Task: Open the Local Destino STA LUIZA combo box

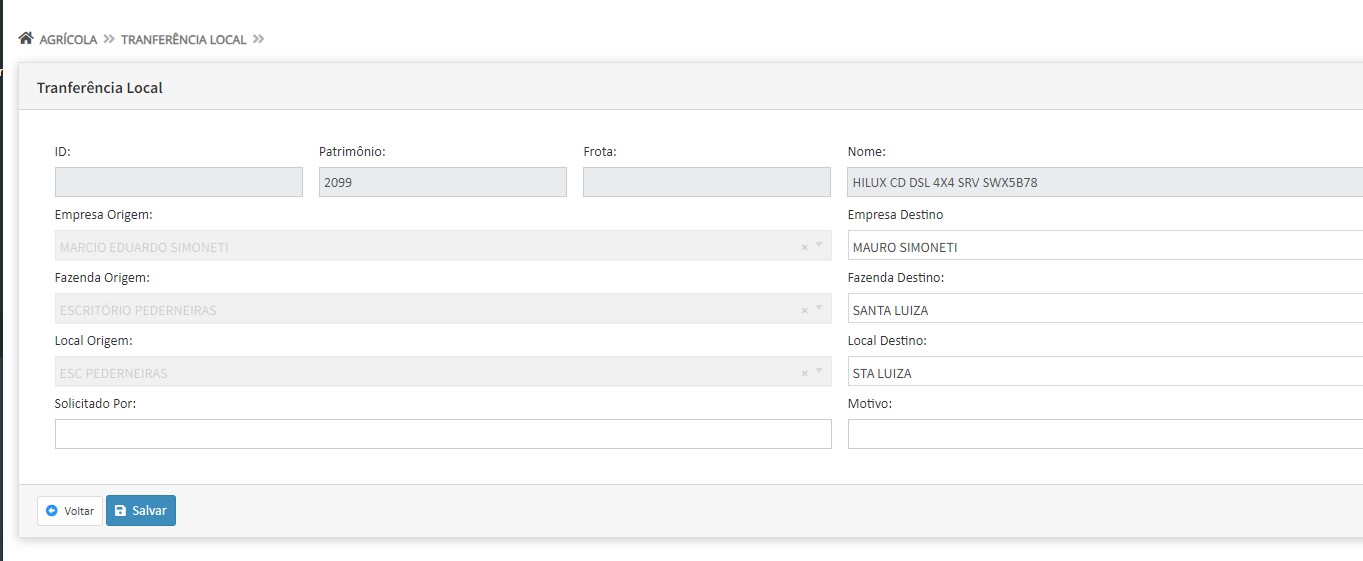Action: coord(1105,372)
